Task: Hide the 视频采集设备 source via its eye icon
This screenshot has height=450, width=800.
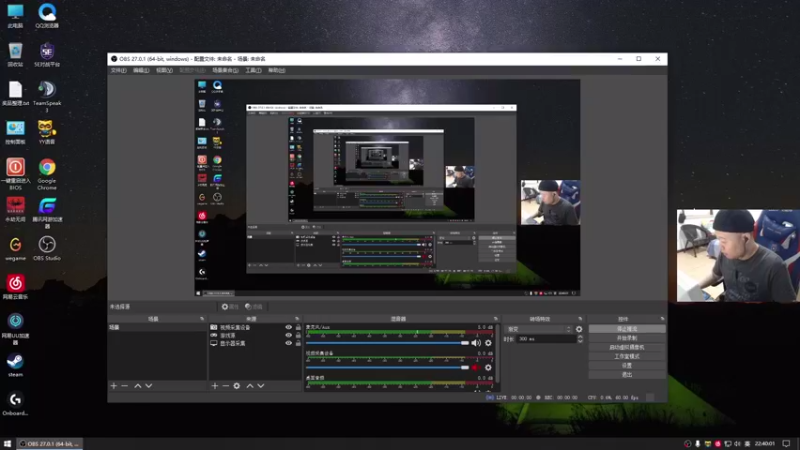Action: (x=288, y=328)
